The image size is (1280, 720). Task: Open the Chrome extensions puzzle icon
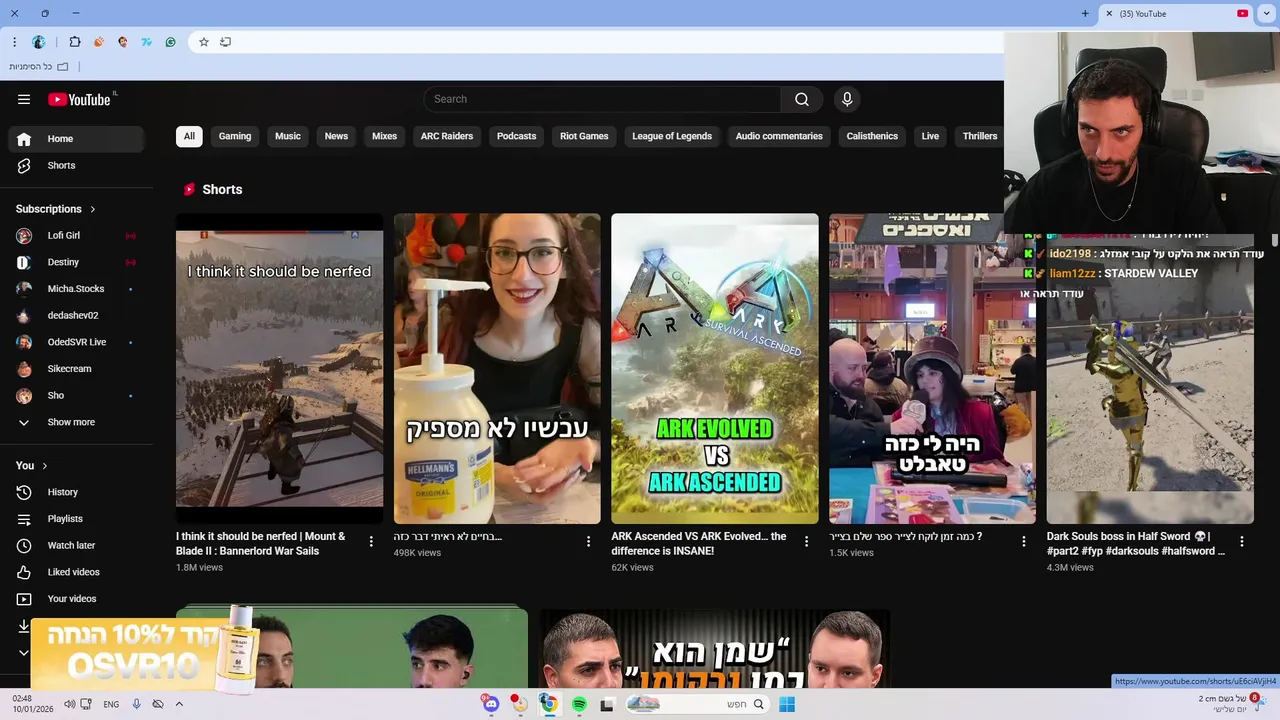pyautogui.click(x=75, y=42)
